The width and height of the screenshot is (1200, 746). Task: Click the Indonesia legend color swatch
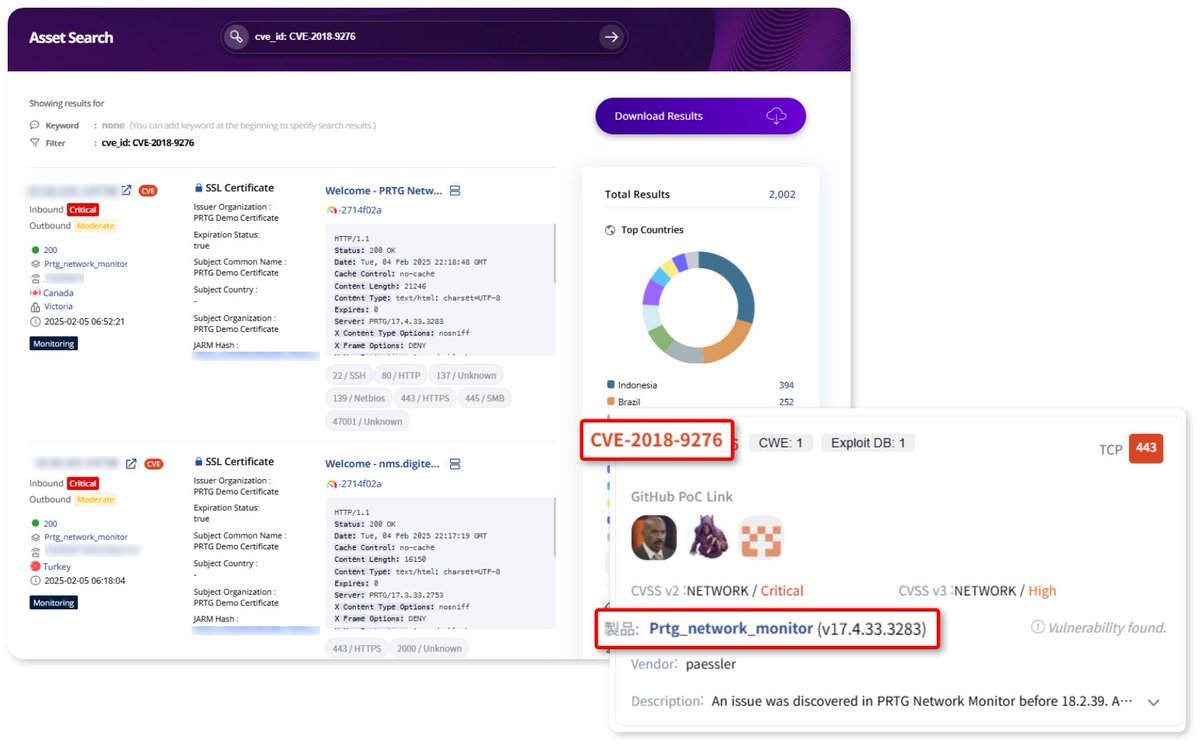tap(610, 385)
